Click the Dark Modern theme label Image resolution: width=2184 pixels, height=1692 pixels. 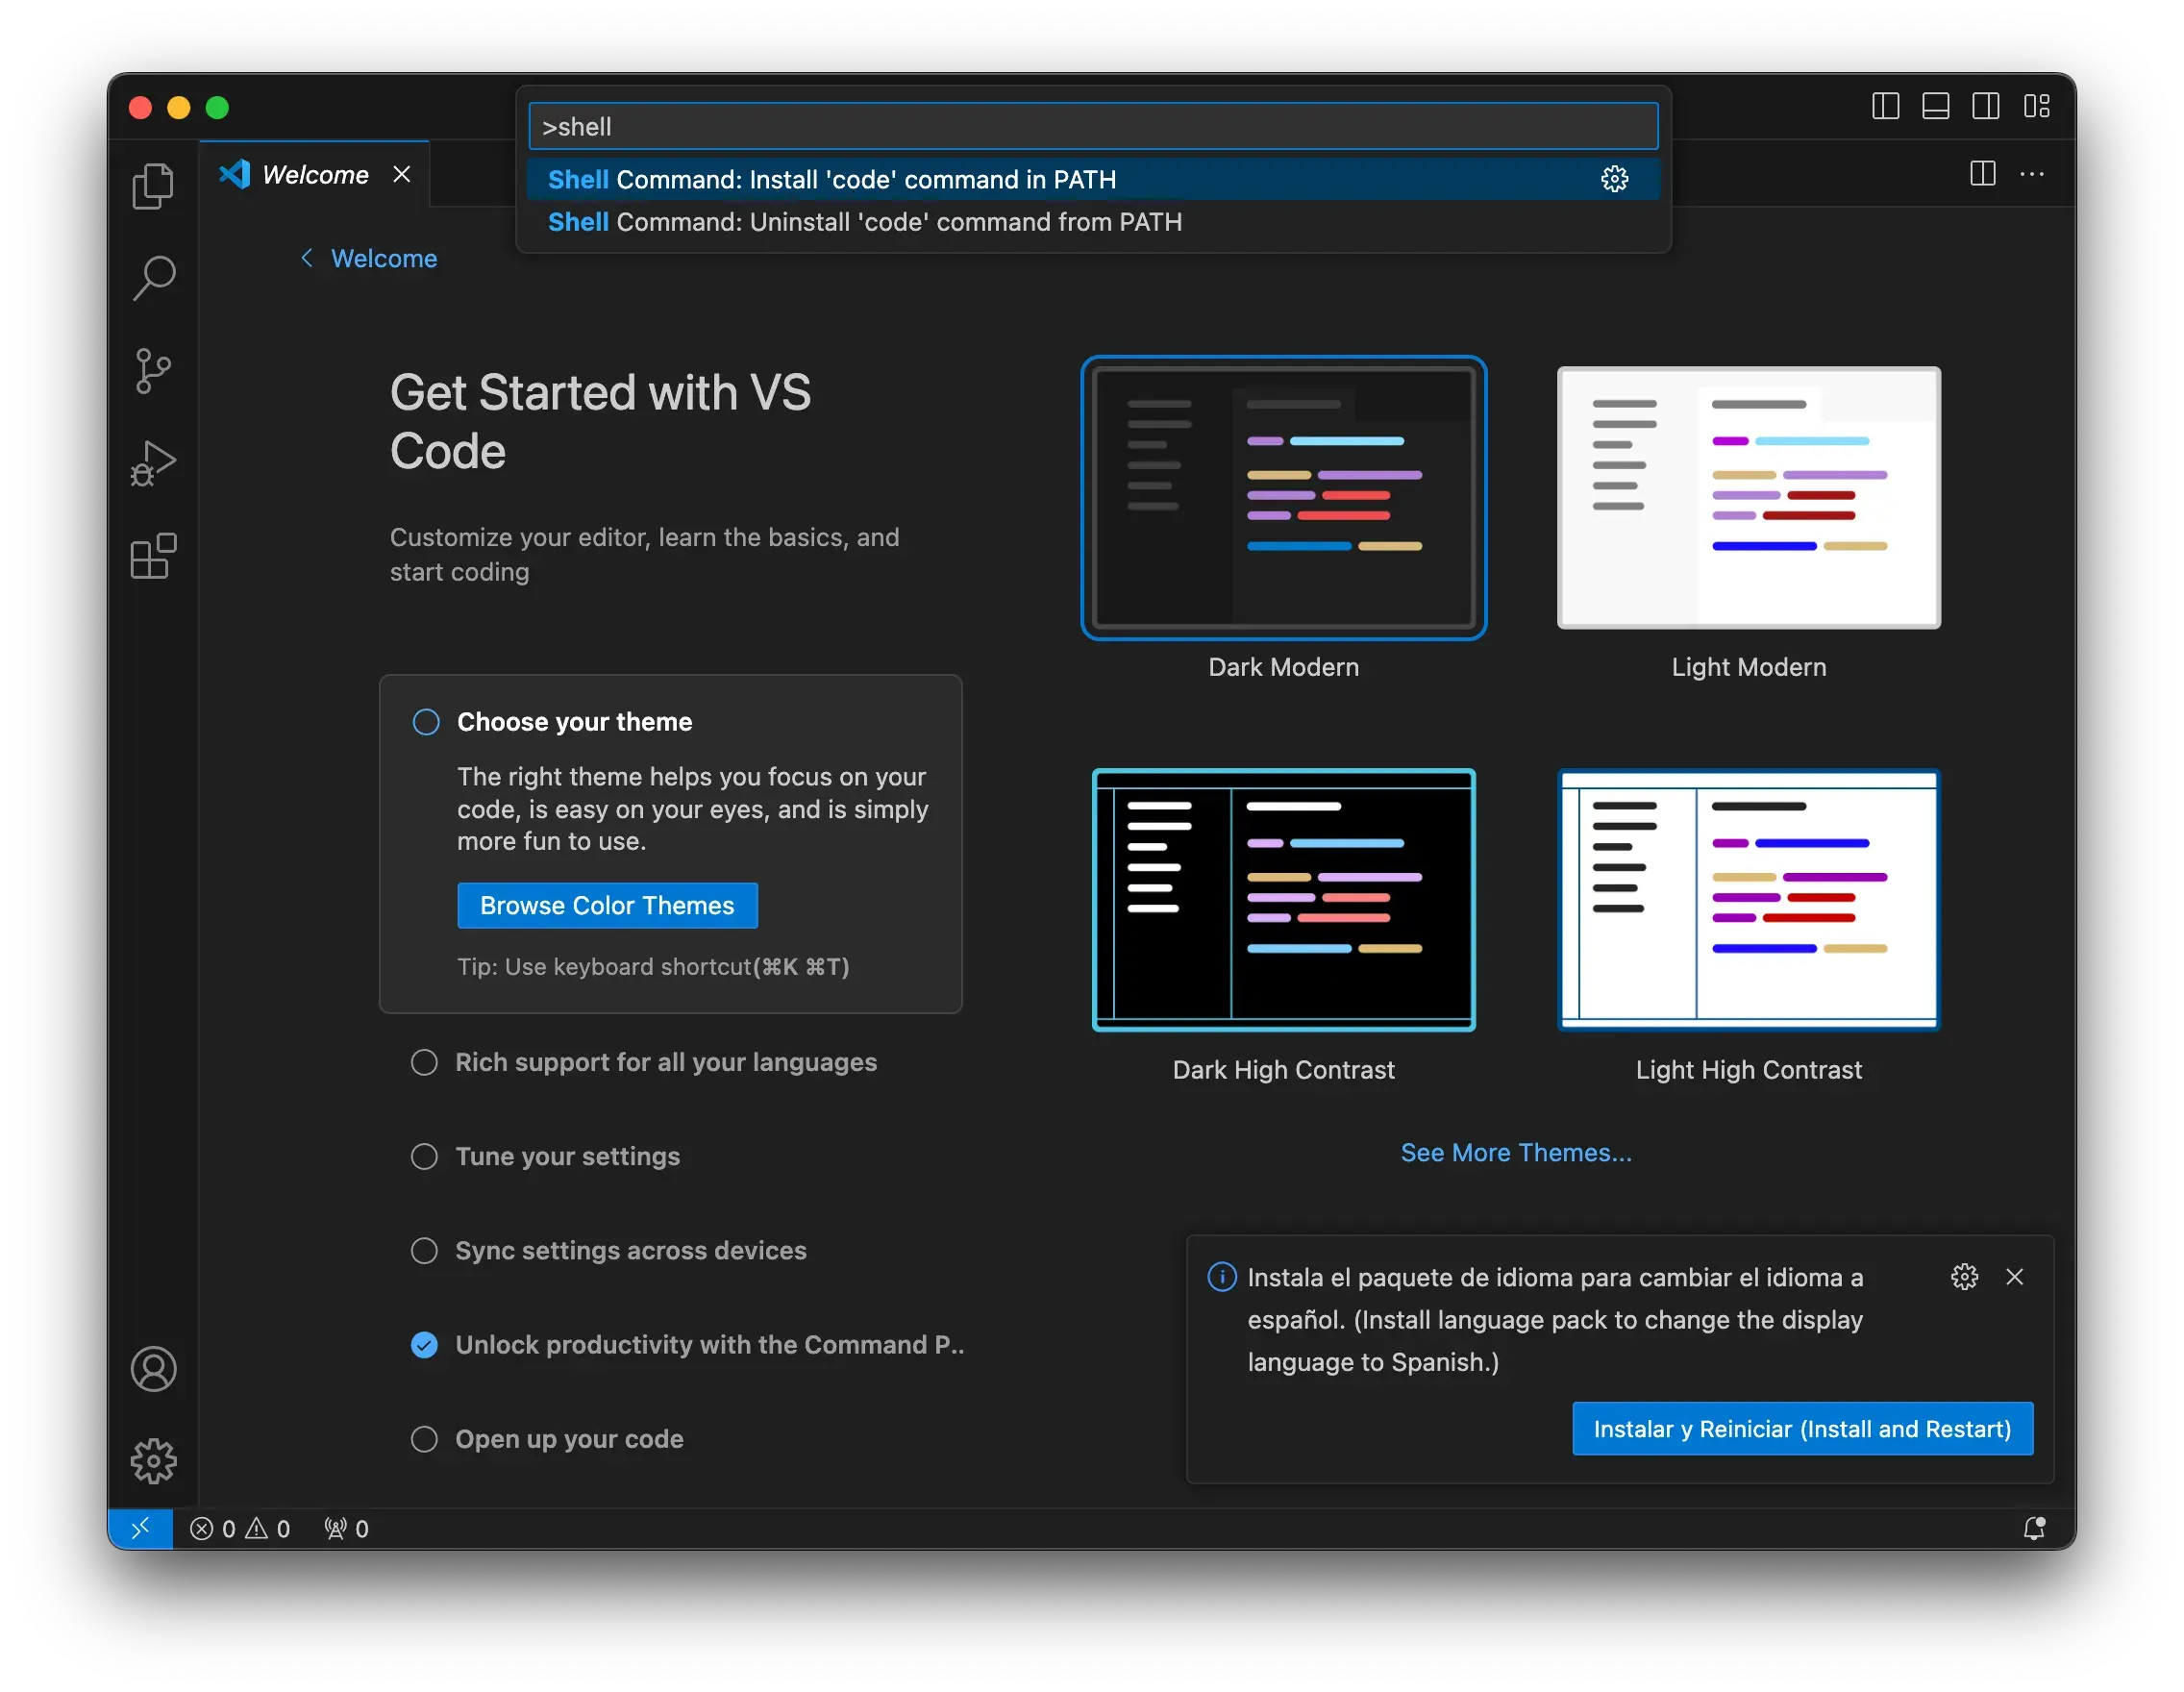pyautogui.click(x=1283, y=667)
